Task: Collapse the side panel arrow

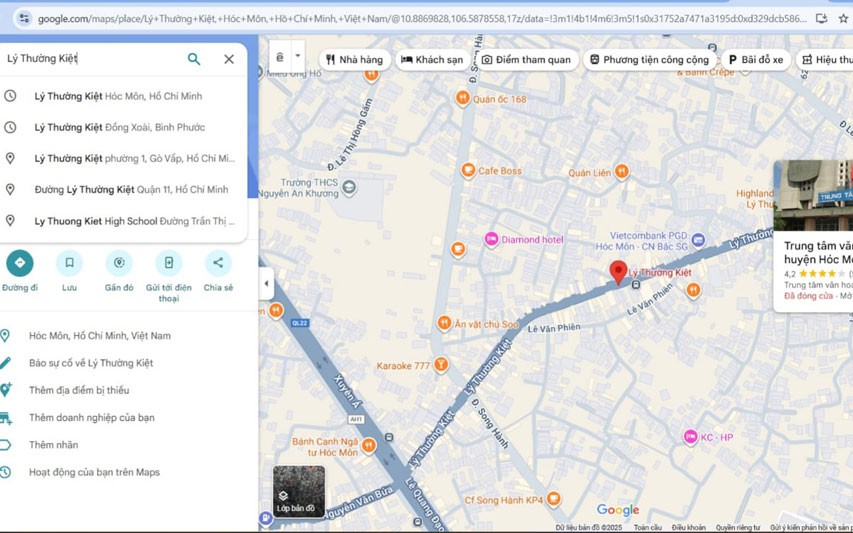Action: tap(266, 283)
